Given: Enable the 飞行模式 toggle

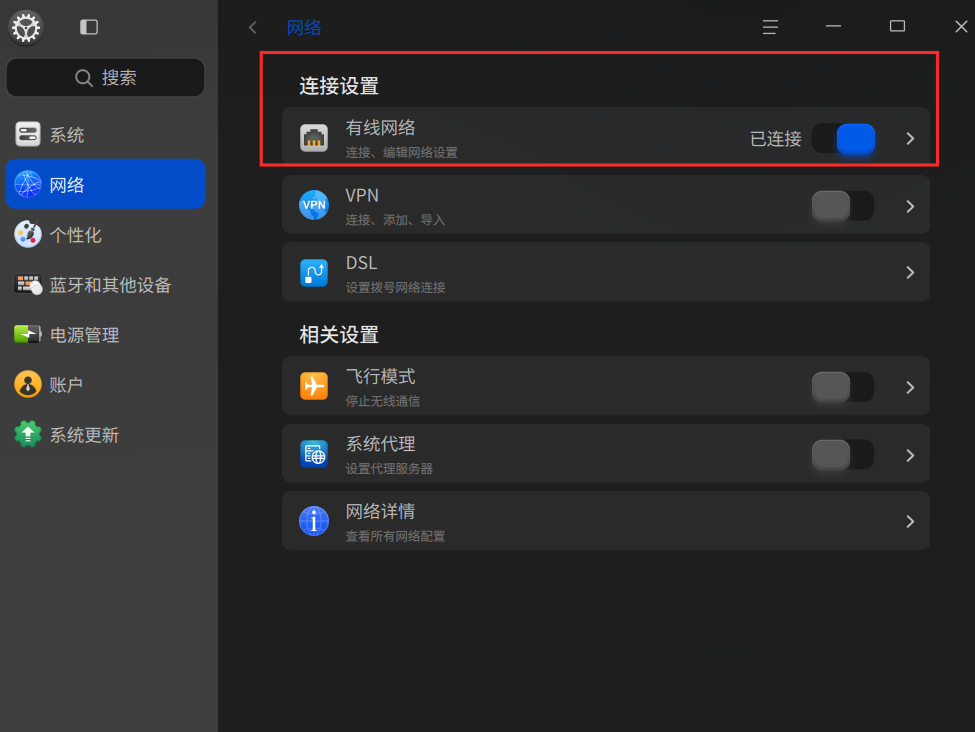Looking at the screenshot, I should (x=843, y=387).
